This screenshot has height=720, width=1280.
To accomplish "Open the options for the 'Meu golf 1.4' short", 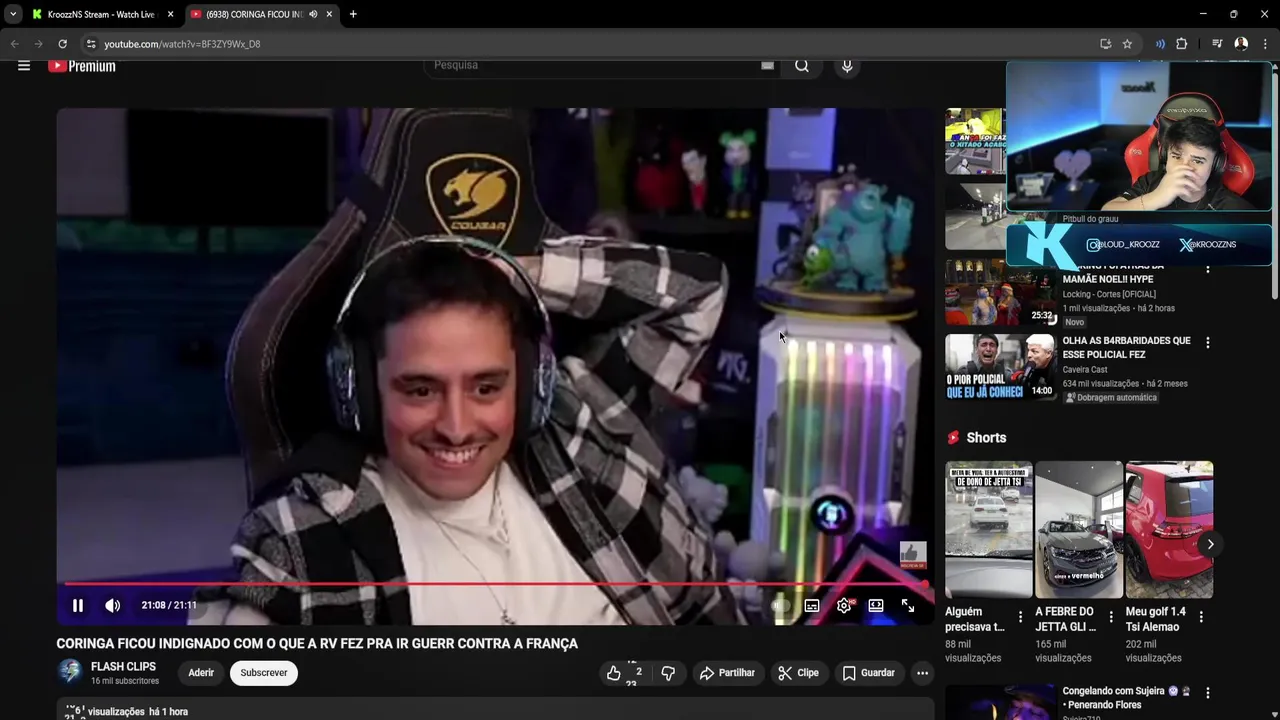I will [x=1200, y=617].
